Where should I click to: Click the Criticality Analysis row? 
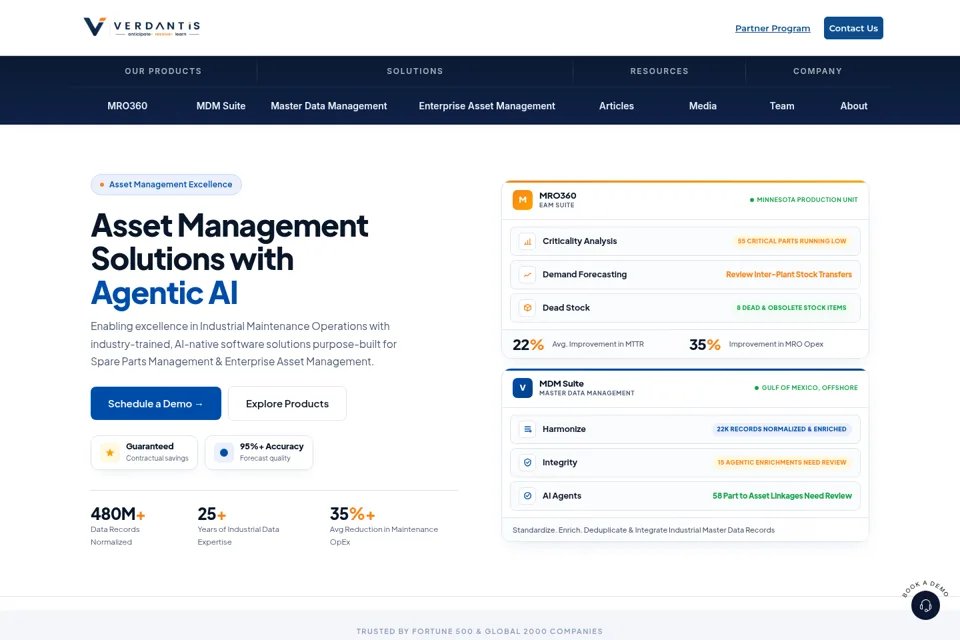(685, 241)
